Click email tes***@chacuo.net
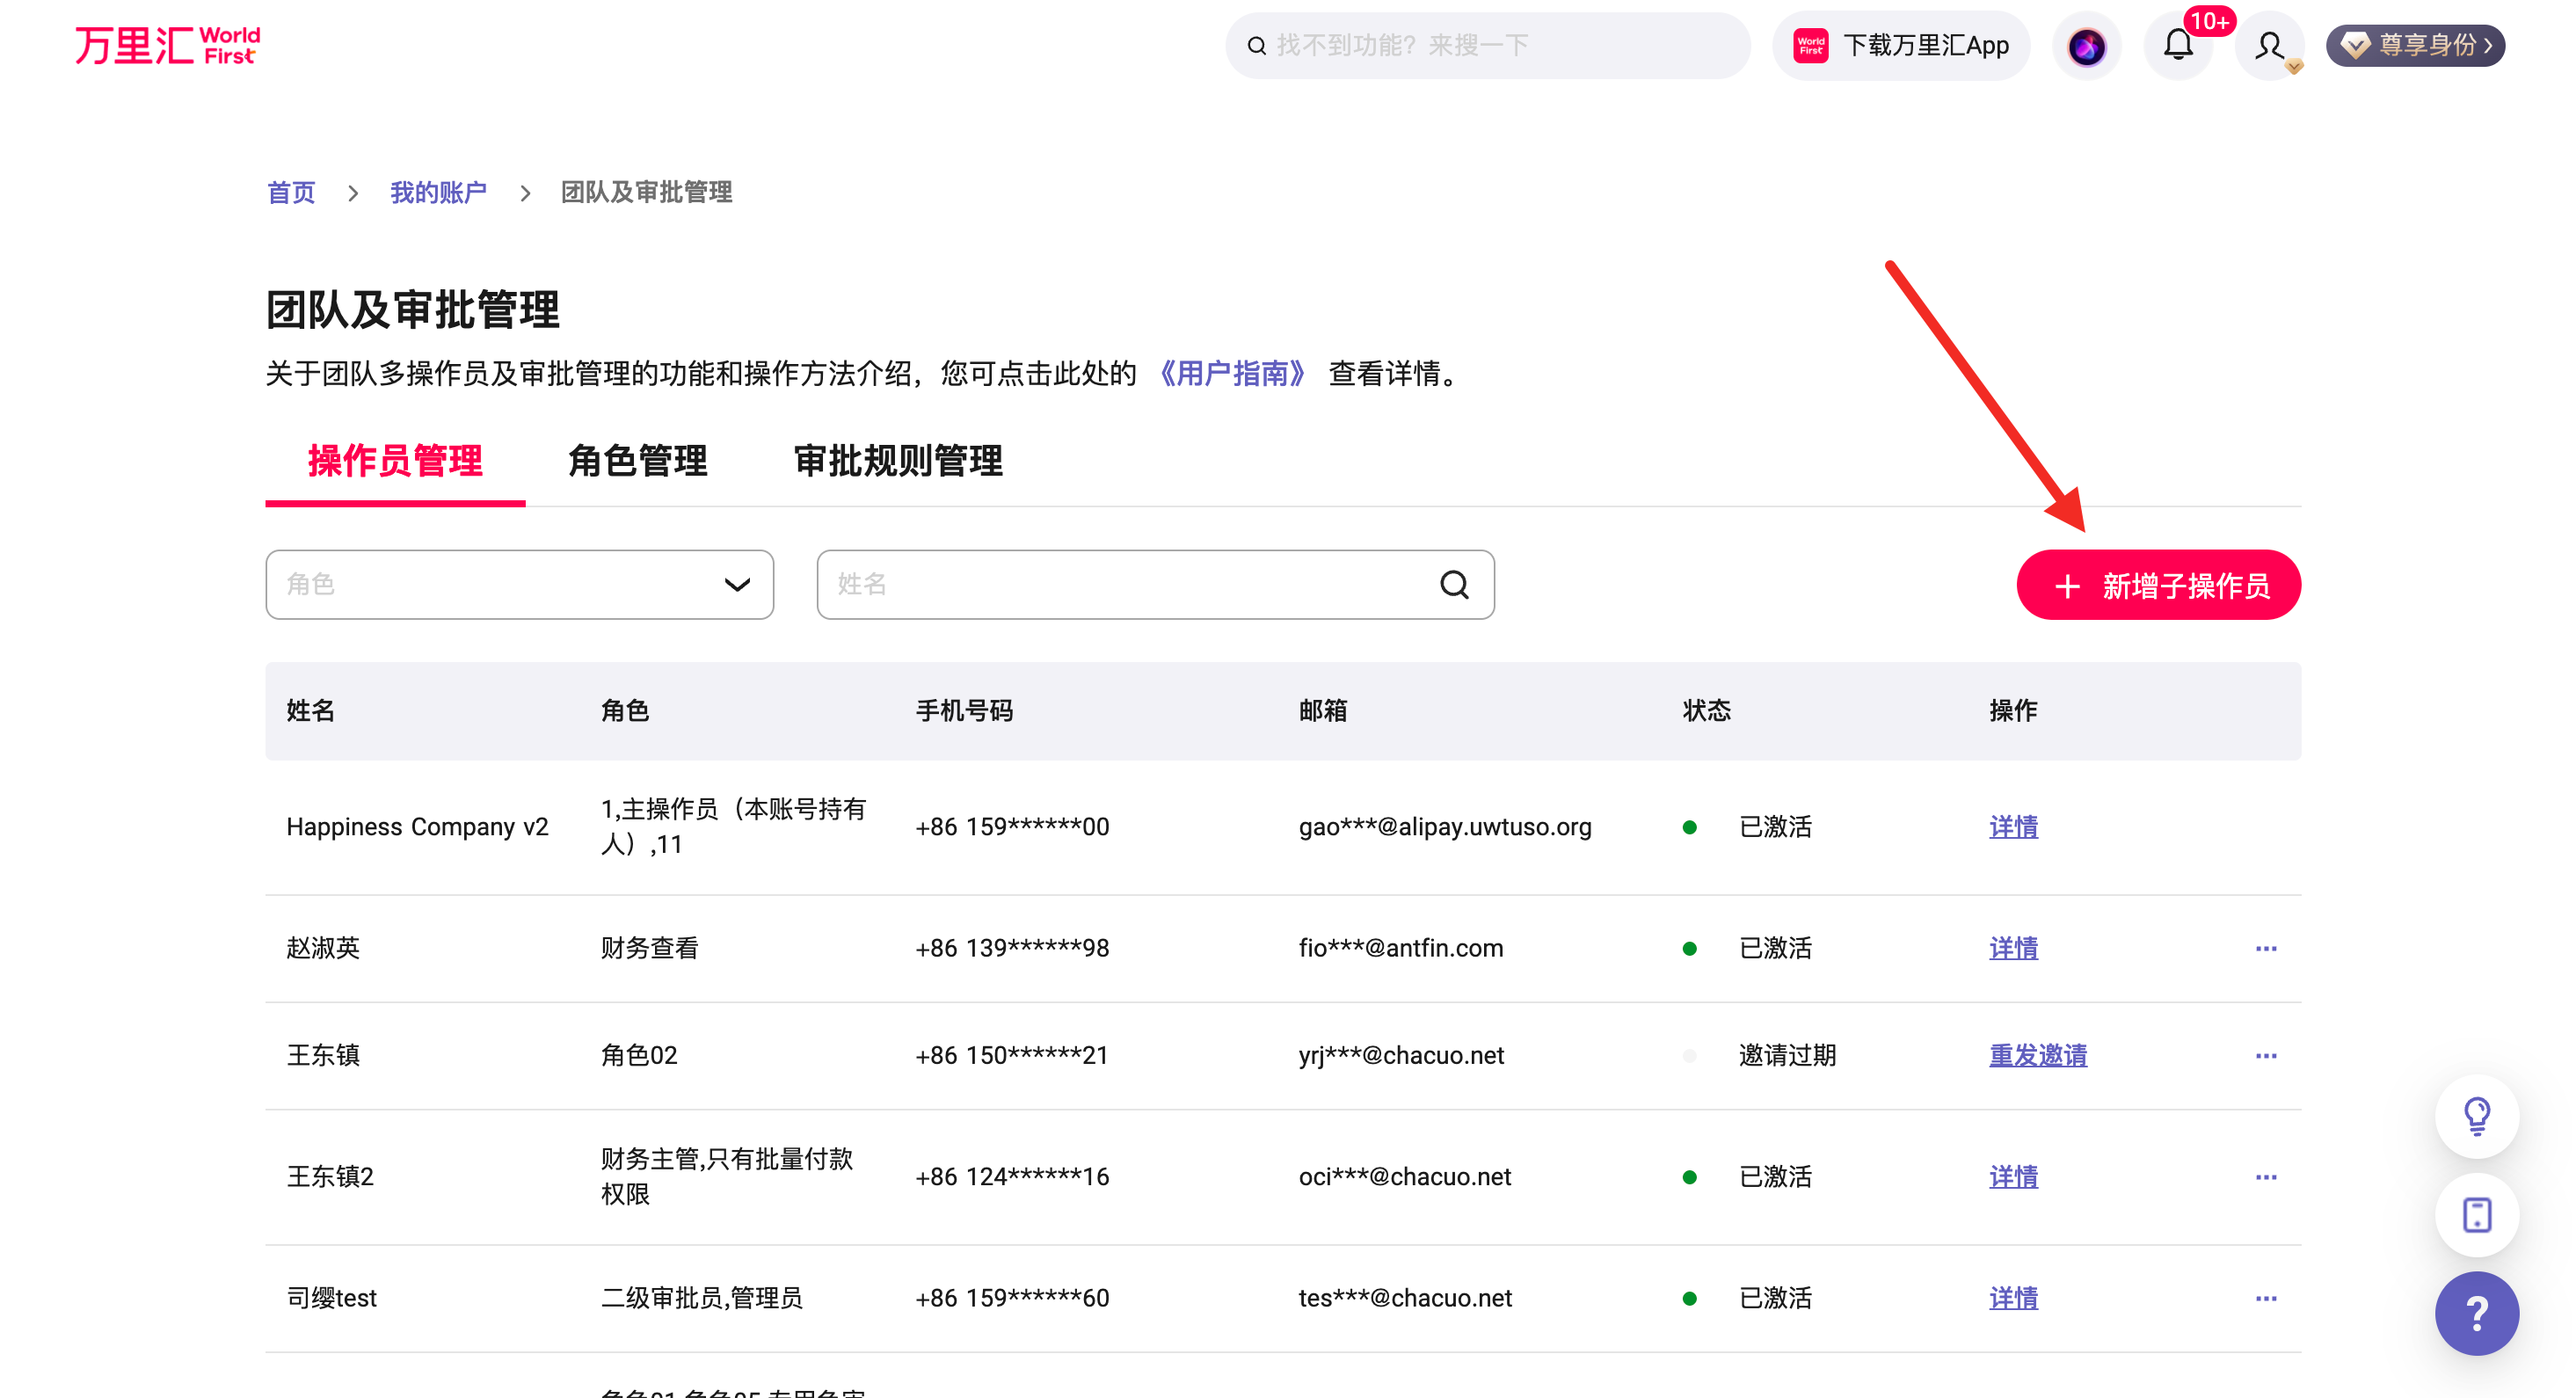 [x=1405, y=1298]
